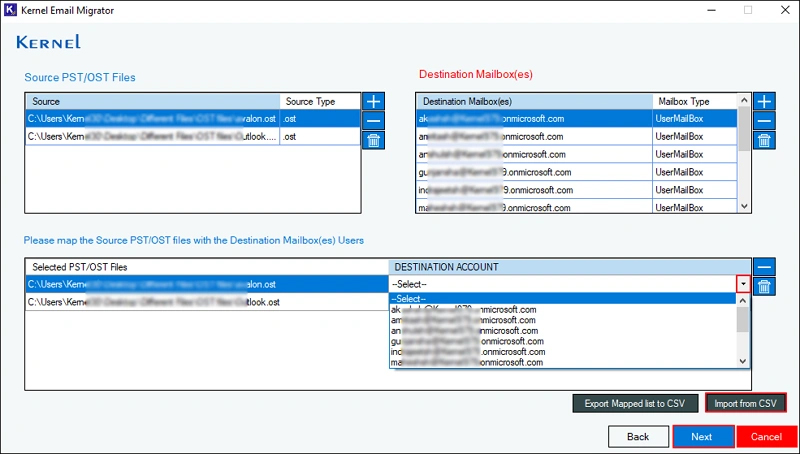Click Export Mapped list to CSV
Image resolution: width=800 pixels, height=454 pixels.
tap(635, 403)
